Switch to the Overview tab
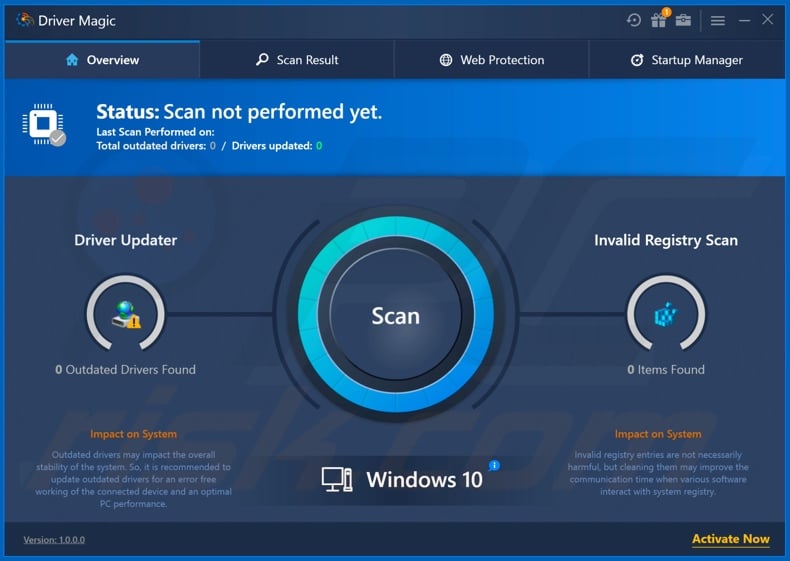 pos(102,60)
